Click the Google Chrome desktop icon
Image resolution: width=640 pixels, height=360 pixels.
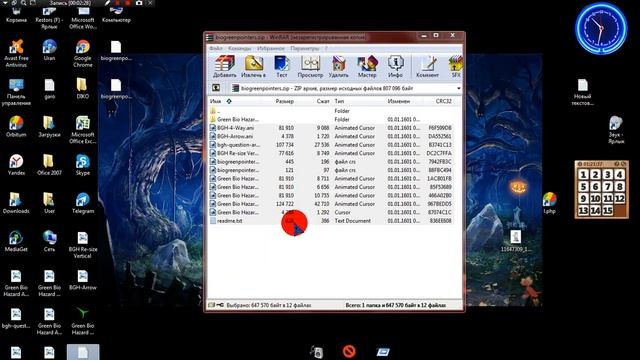pyautogui.click(x=83, y=53)
